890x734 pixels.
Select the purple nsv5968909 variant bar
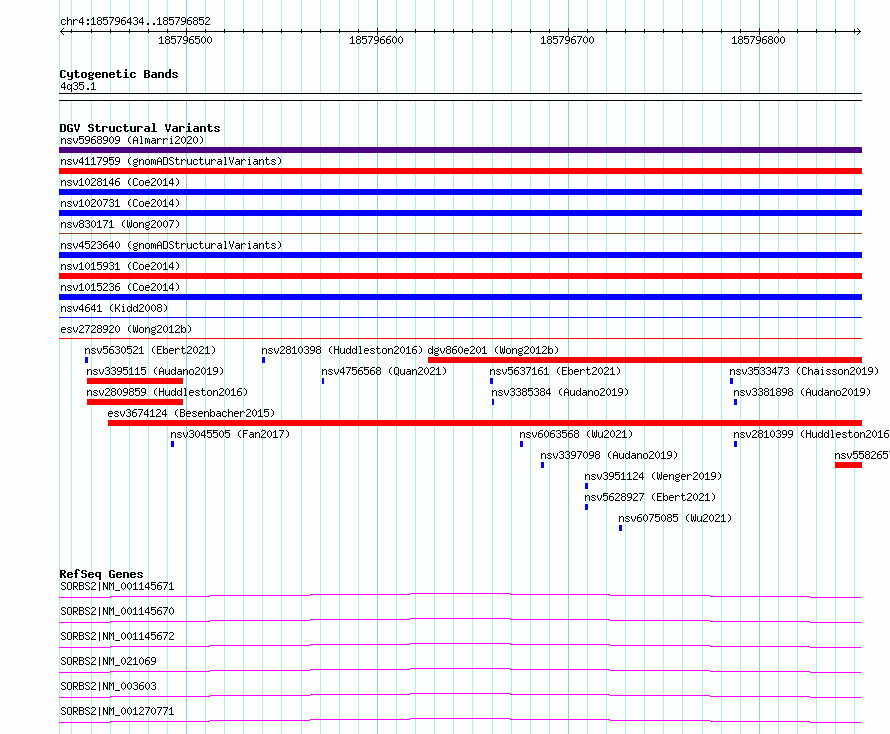click(x=460, y=150)
